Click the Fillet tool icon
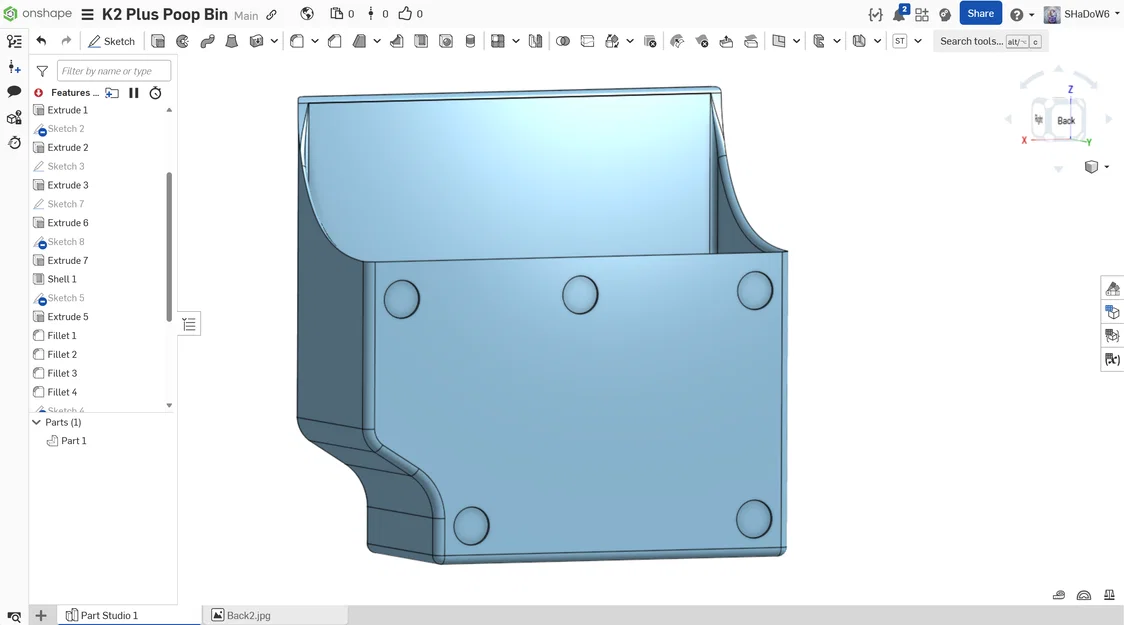 click(296, 42)
